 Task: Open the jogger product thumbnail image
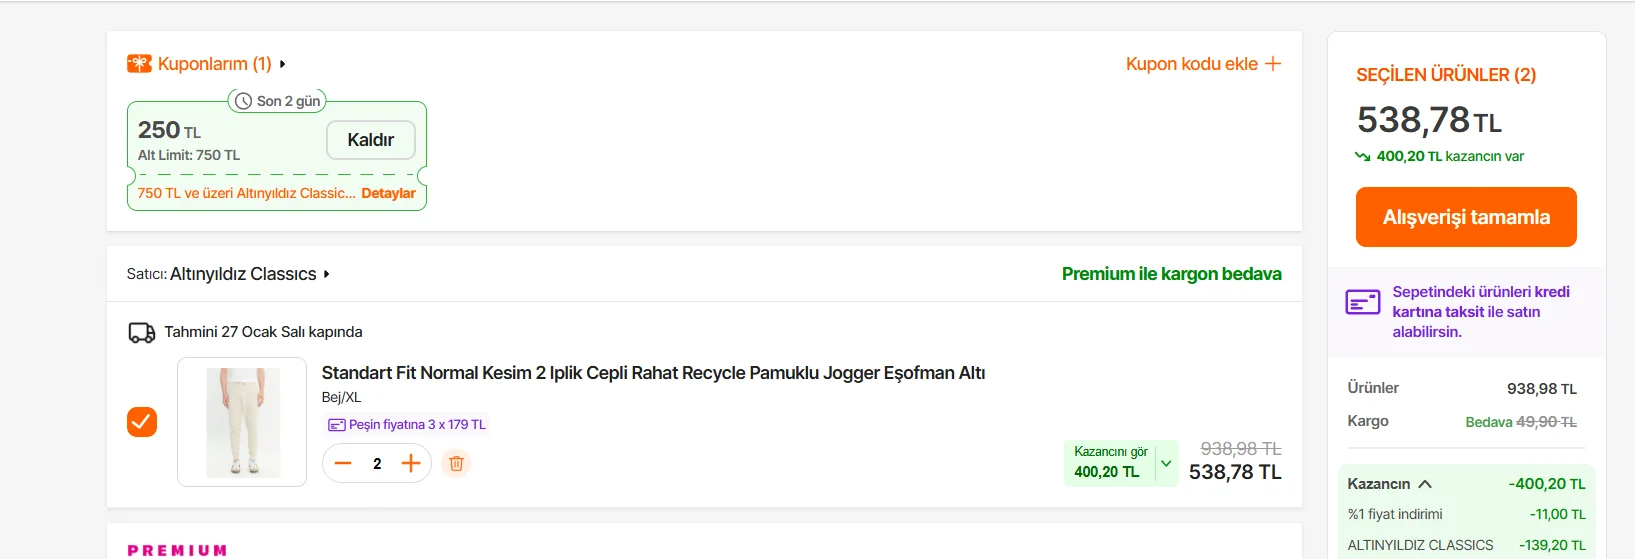point(242,422)
